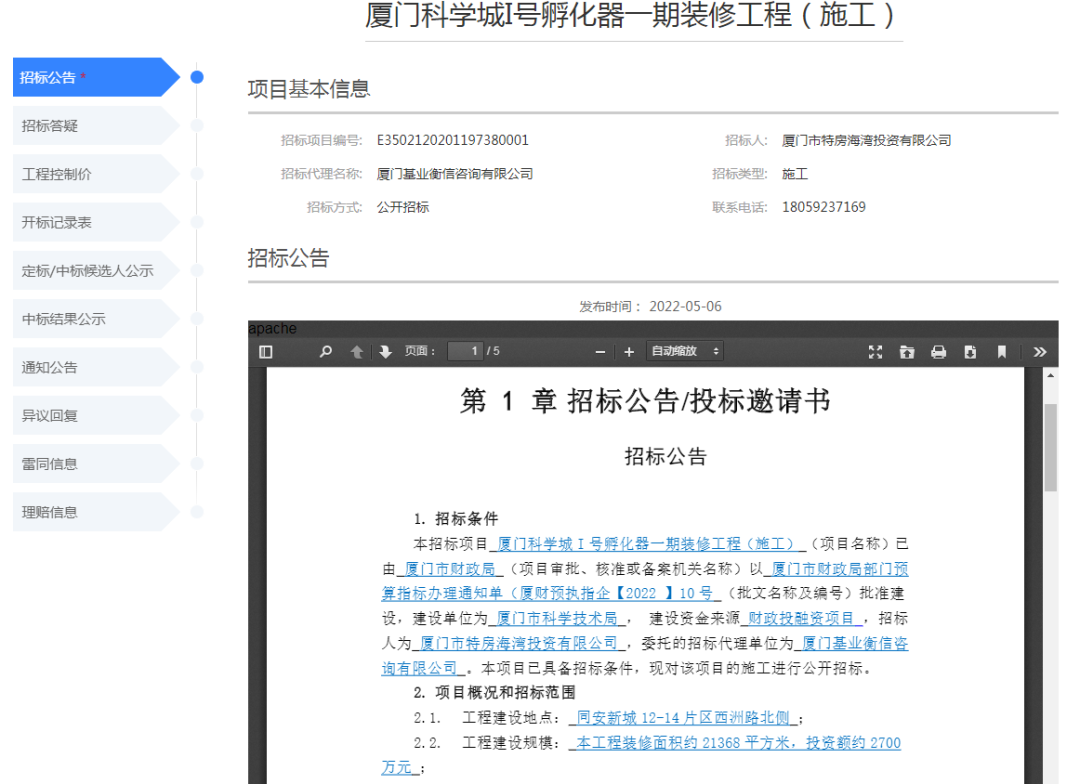
Task: Go to next PDF page
Action: tap(385, 352)
